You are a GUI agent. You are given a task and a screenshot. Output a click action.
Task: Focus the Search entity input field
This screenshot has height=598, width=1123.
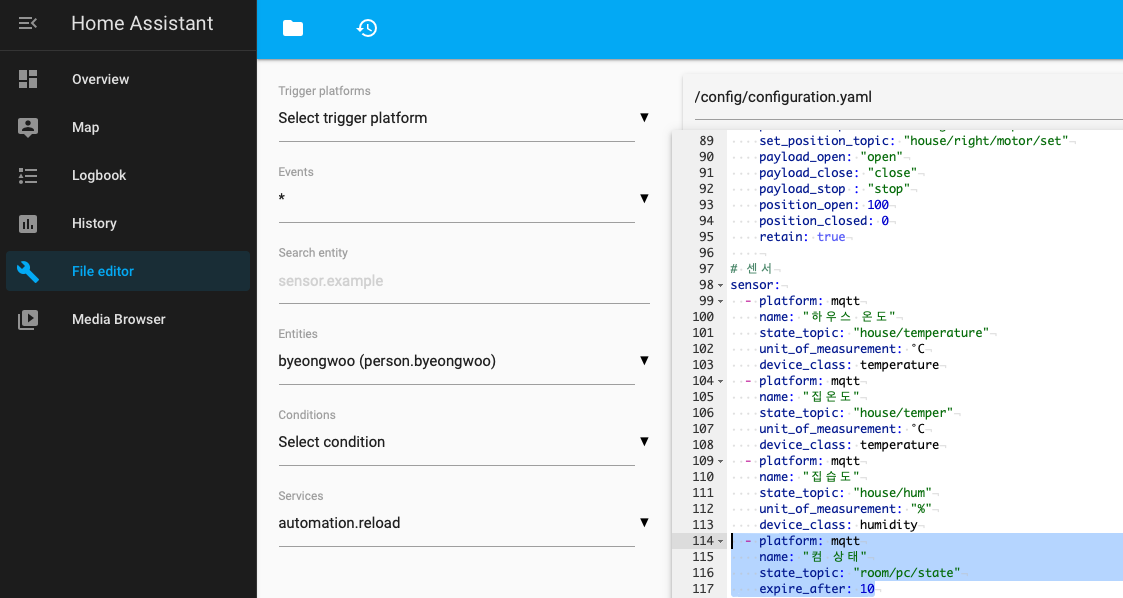463,281
